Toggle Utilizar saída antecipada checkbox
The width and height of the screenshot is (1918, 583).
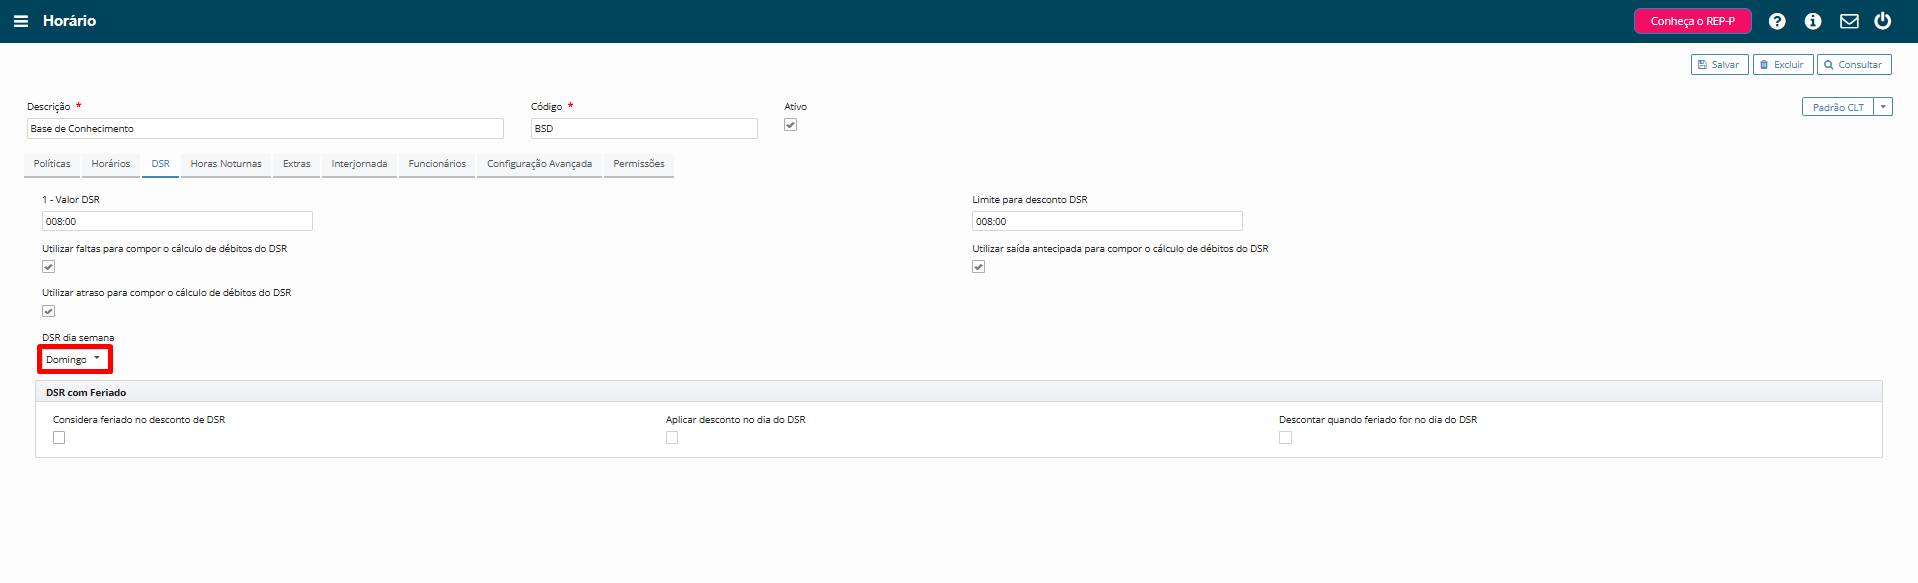pyautogui.click(x=978, y=267)
